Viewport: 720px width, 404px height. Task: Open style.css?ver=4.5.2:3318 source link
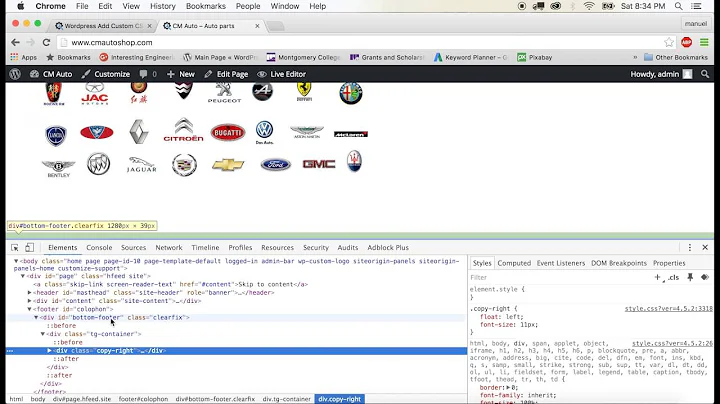click(669, 309)
